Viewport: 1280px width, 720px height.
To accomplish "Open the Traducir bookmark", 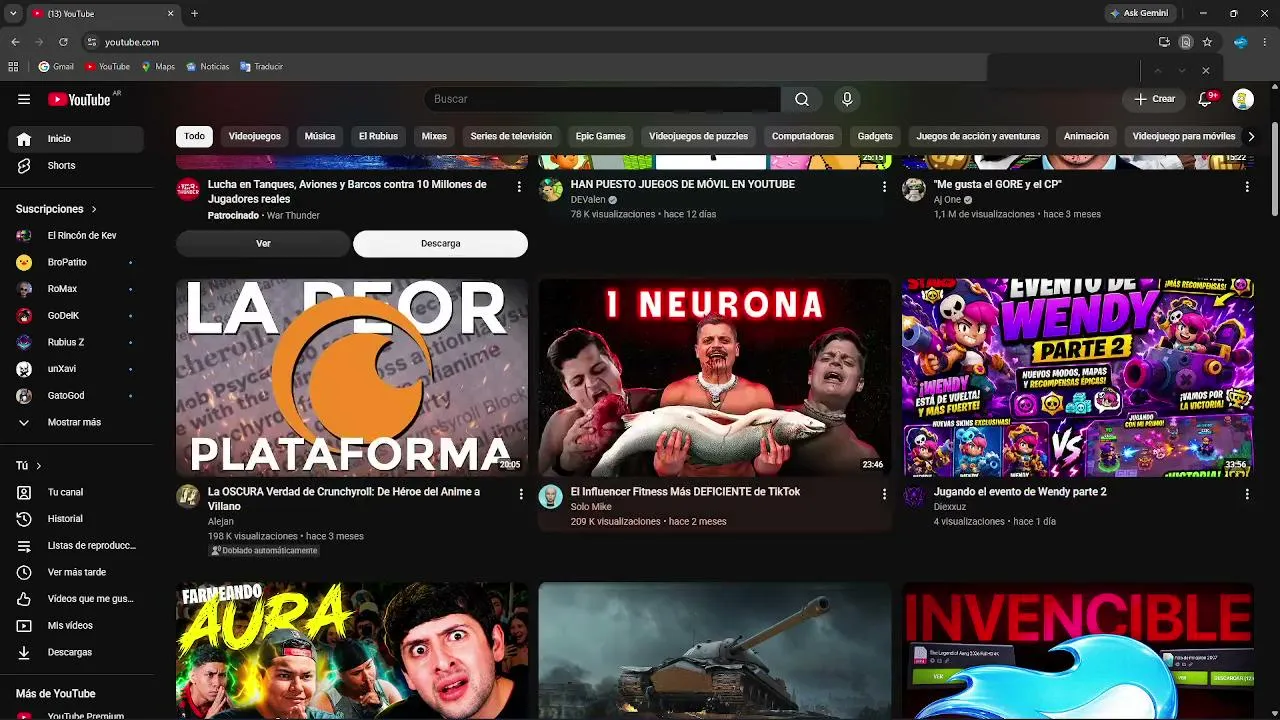I will click(261, 67).
